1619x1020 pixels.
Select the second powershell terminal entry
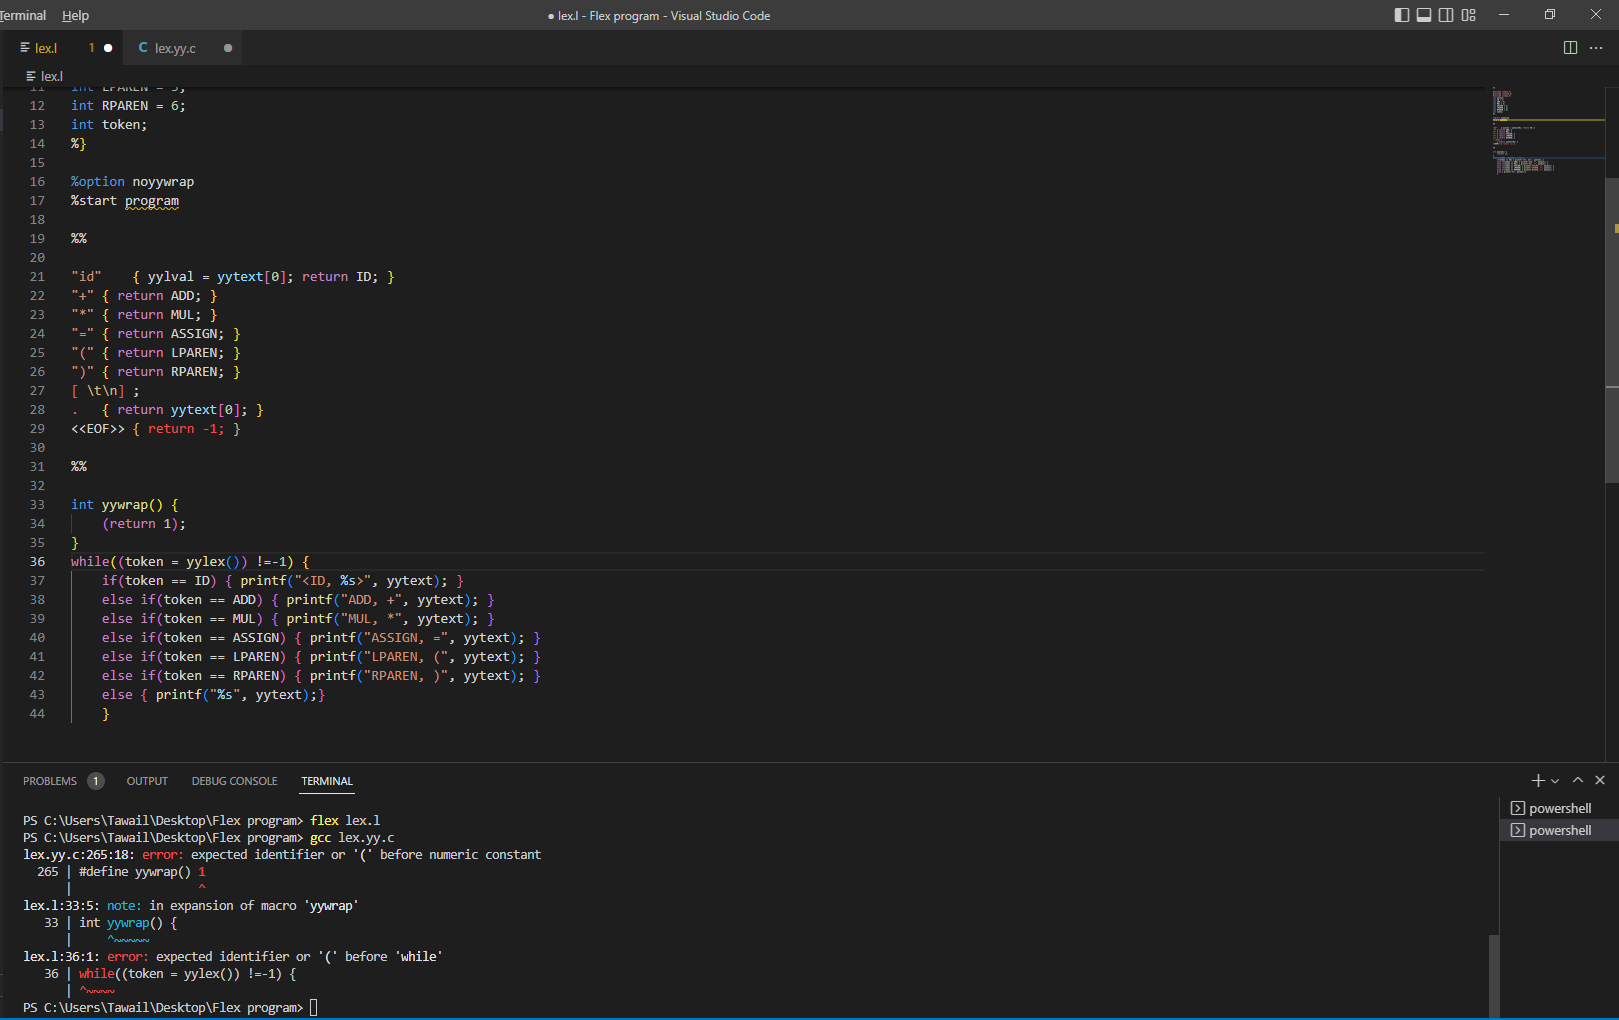[x=1559, y=830]
